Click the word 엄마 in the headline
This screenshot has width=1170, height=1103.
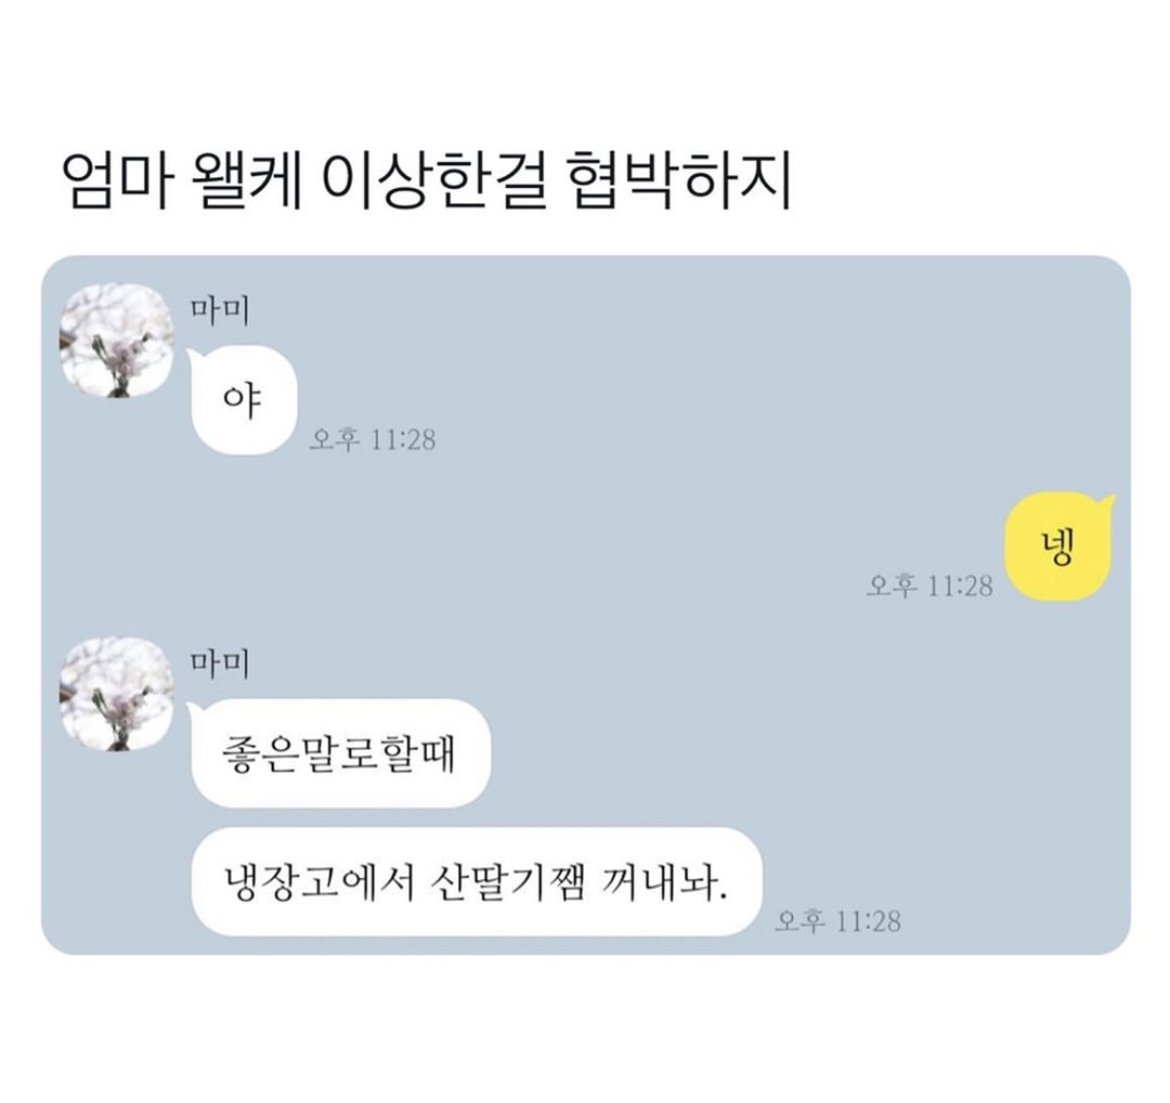[117, 181]
